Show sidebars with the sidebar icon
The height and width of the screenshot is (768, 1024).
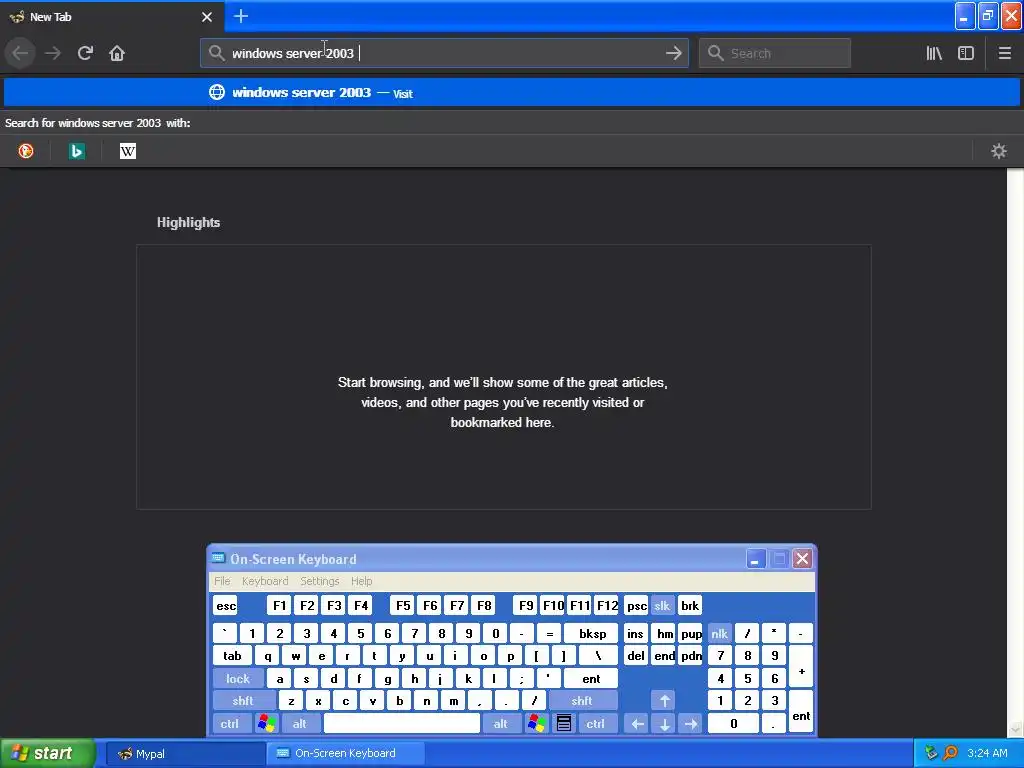966,53
